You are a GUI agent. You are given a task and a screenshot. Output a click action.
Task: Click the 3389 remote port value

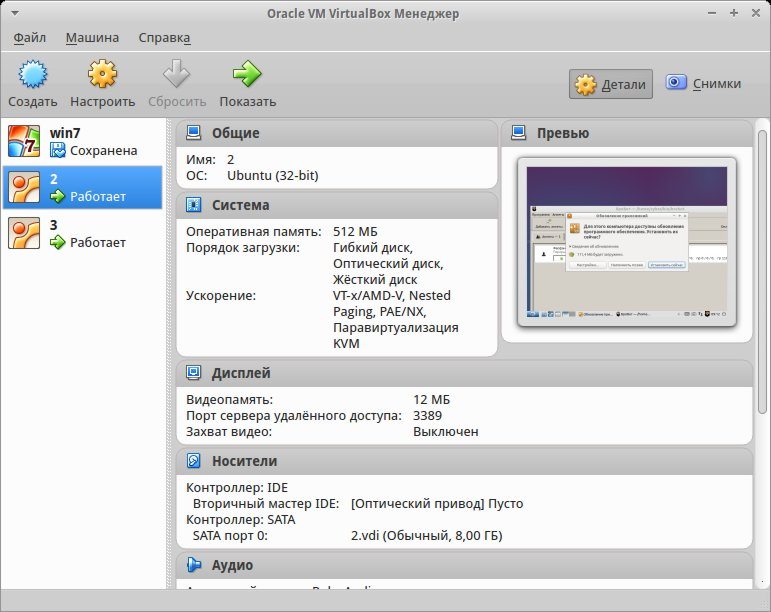click(x=427, y=415)
